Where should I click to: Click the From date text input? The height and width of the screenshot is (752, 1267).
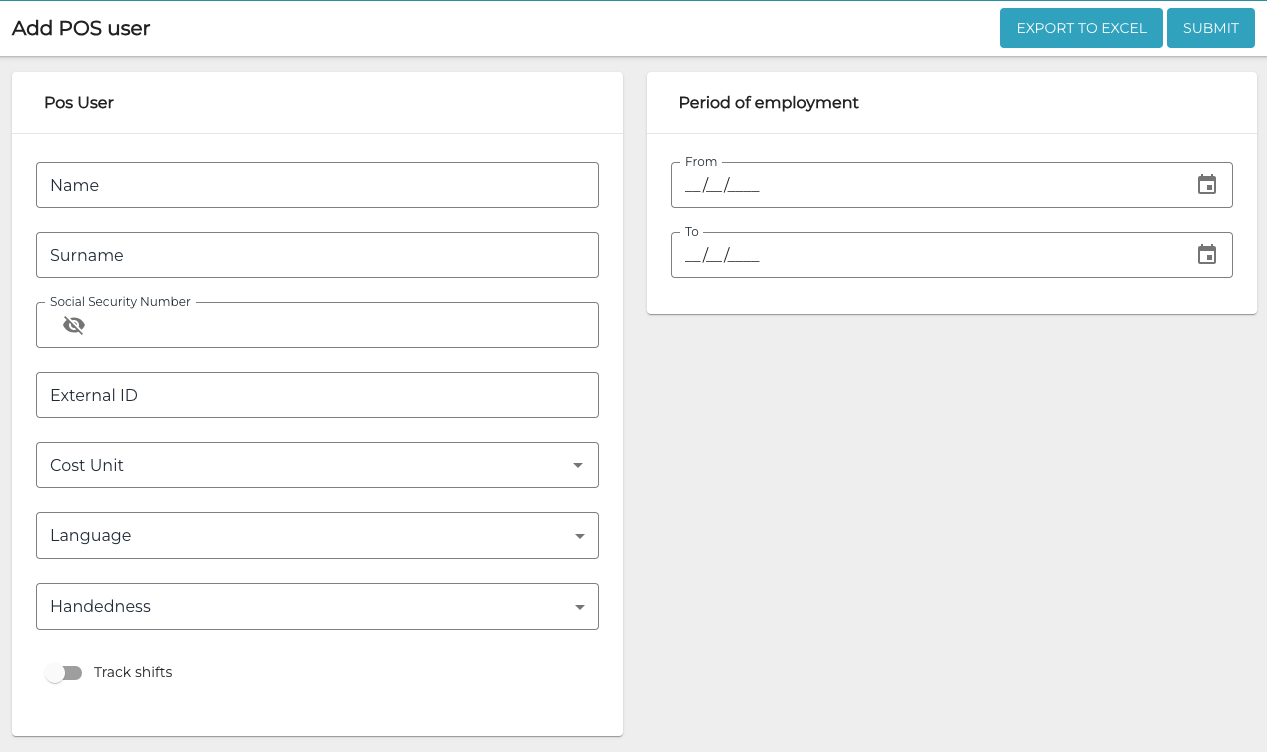click(930, 185)
